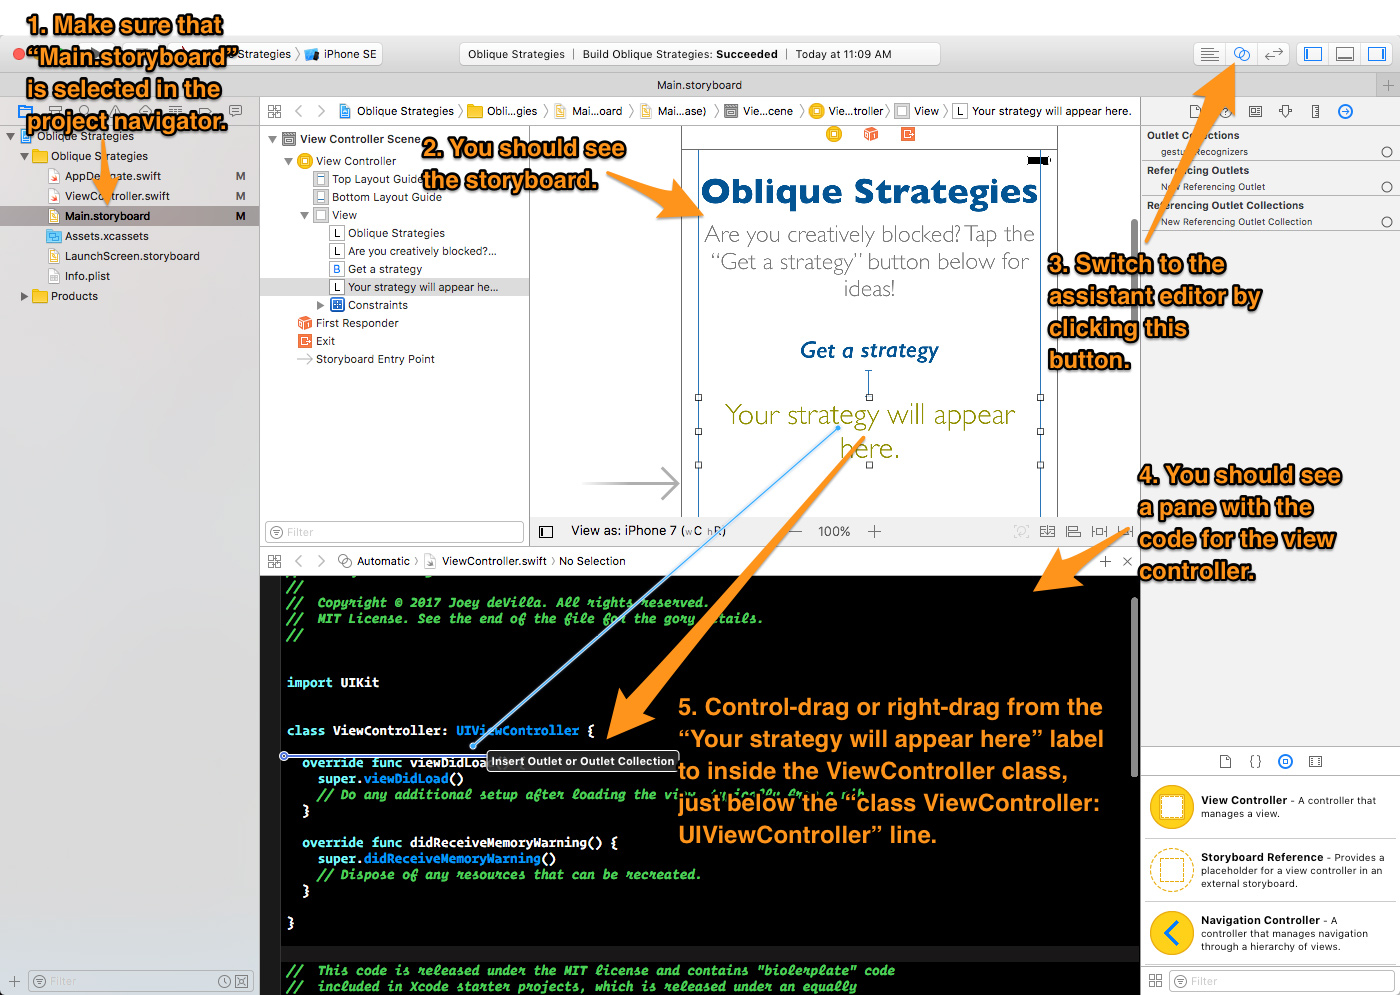Show the Code Snippet library
Viewport: 1400px width, 995px height.
click(x=1255, y=761)
